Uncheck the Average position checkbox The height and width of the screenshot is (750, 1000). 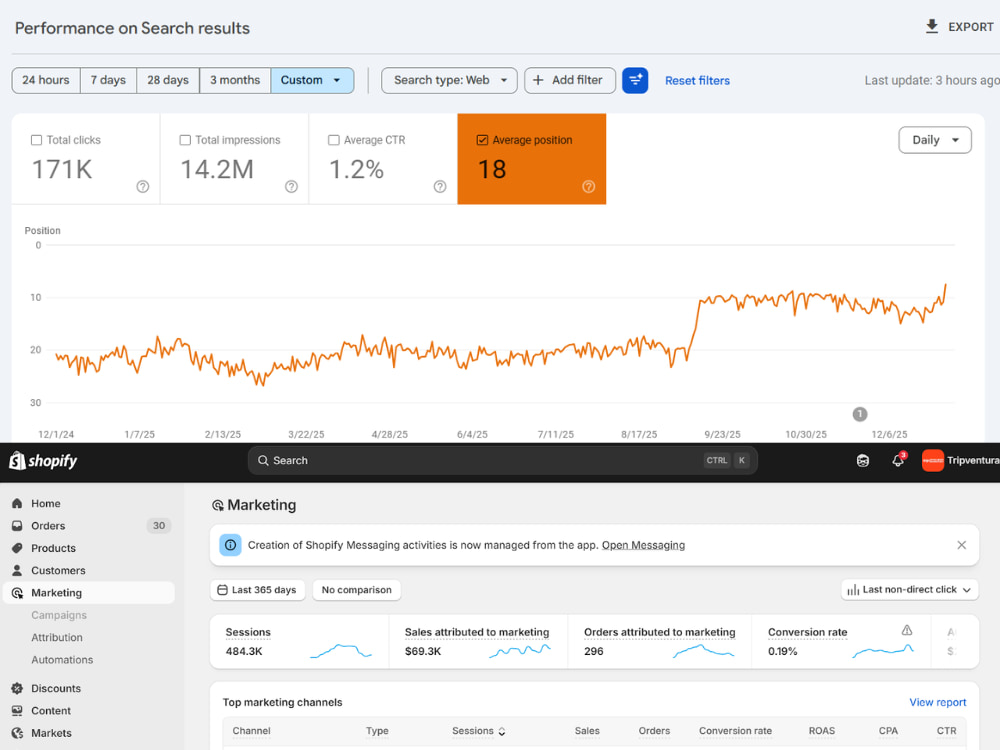tap(482, 140)
